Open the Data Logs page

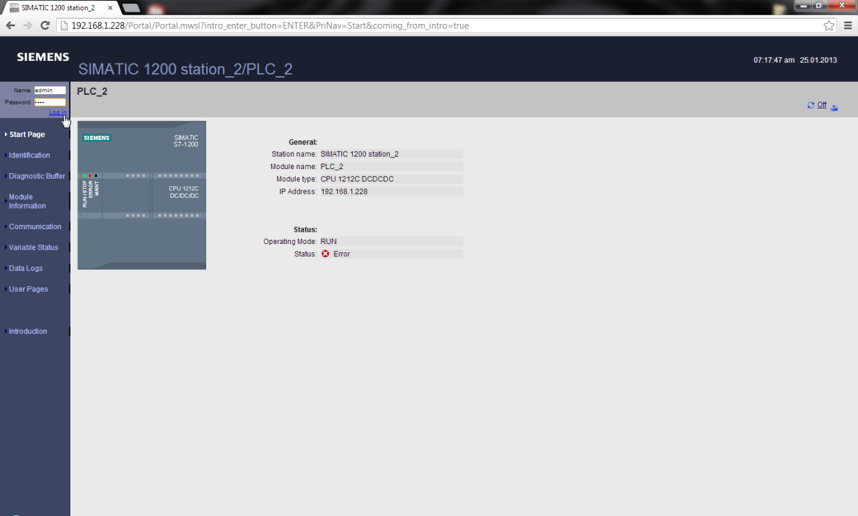click(25, 268)
